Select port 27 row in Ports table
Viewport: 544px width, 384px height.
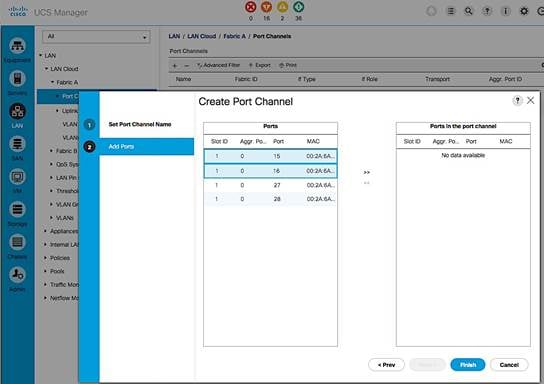tap(270, 185)
